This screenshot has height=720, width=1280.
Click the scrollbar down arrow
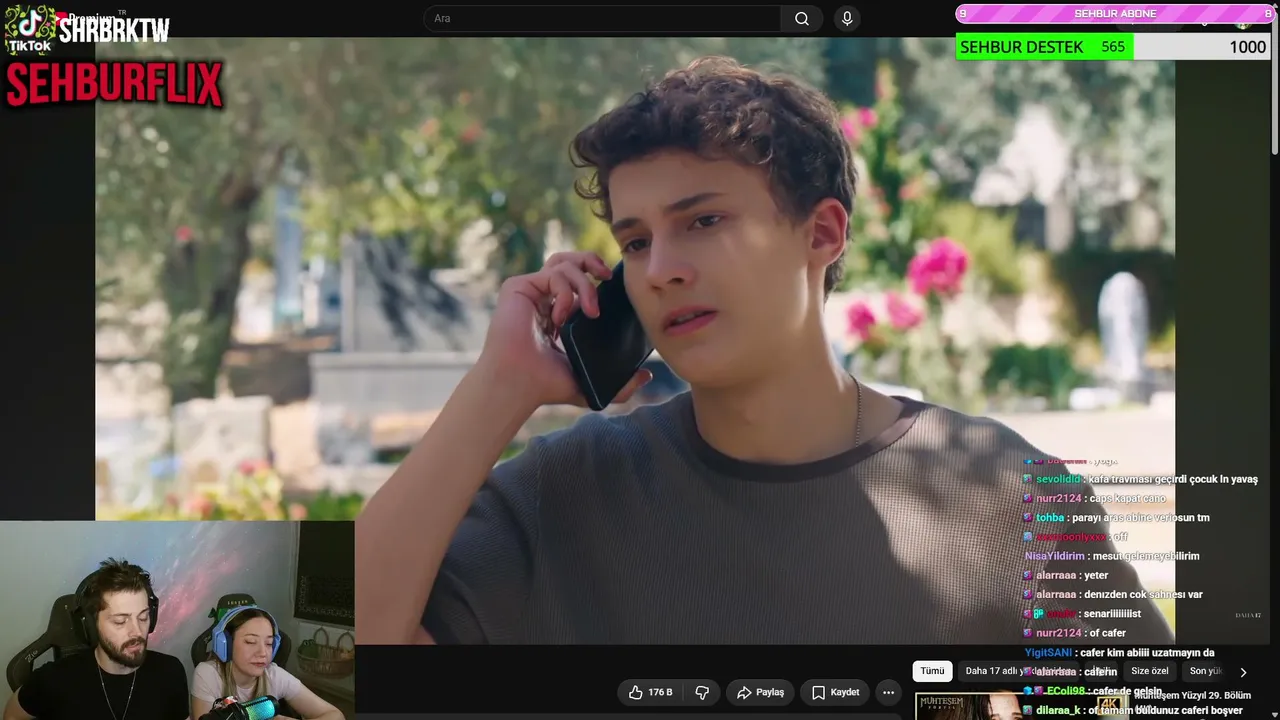pyautogui.click(x=1274, y=713)
